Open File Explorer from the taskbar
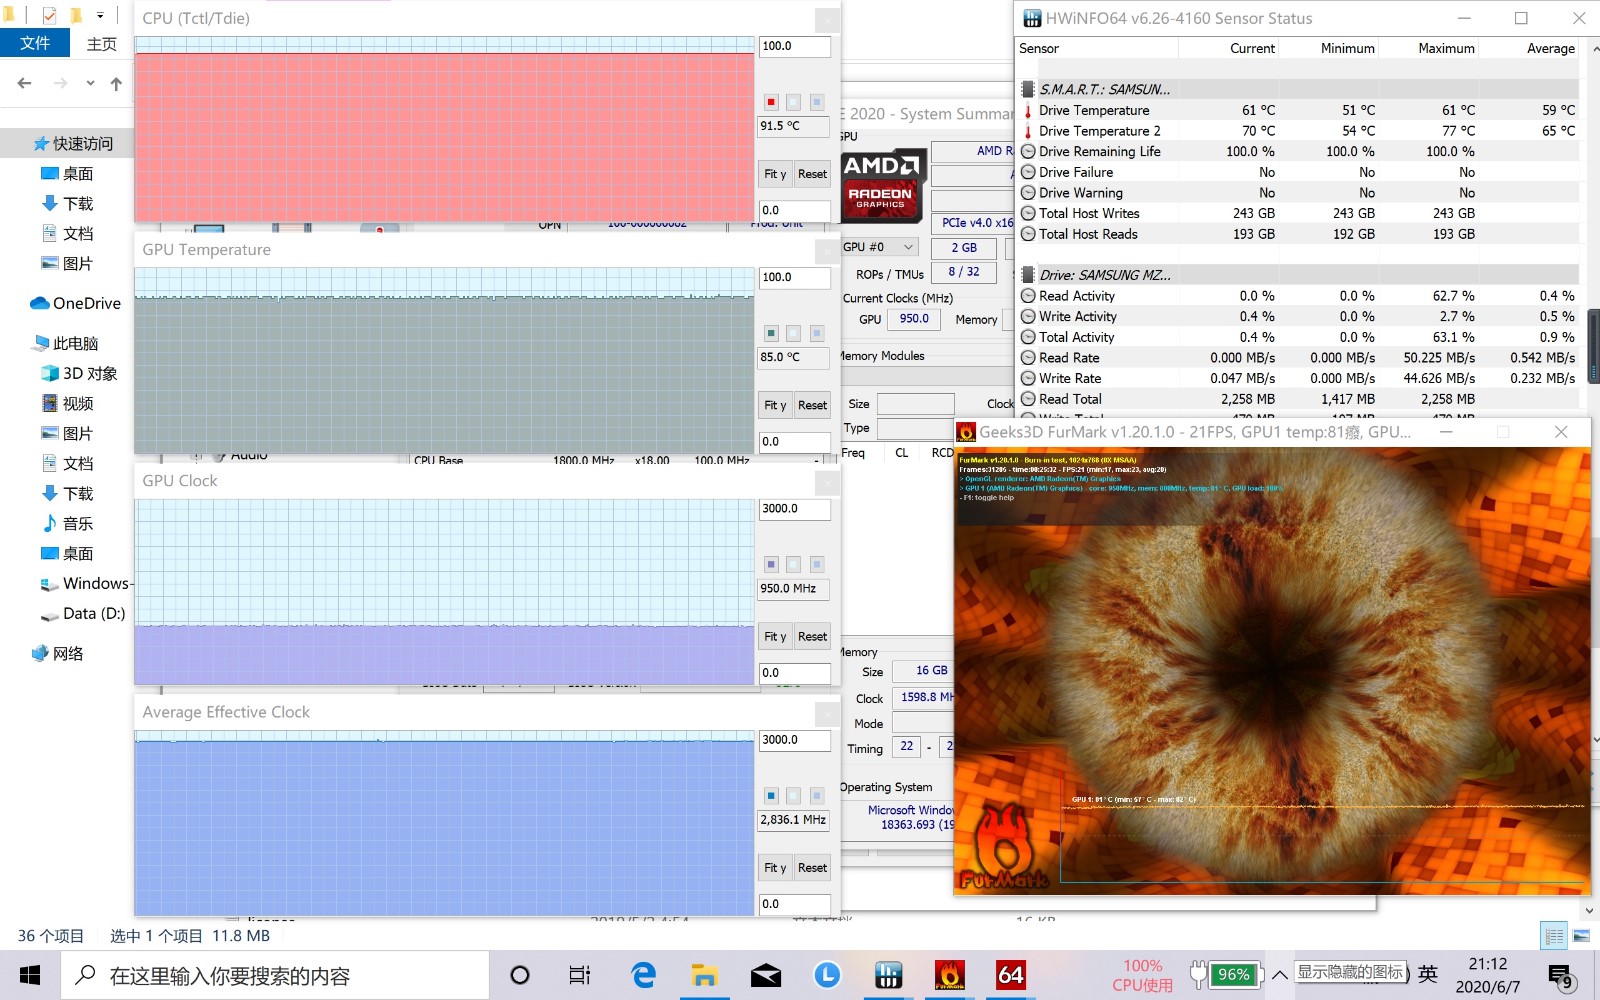1600x1000 pixels. [705, 975]
